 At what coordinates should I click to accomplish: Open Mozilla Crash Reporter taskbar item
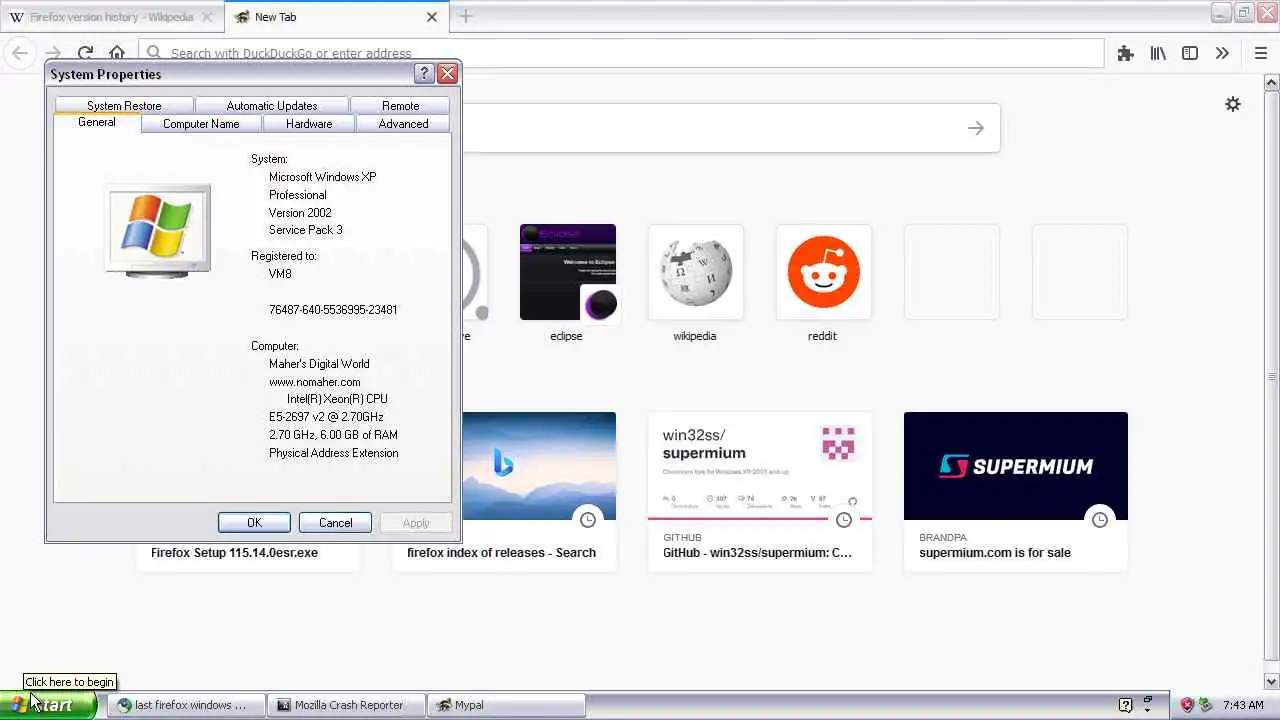(346, 705)
